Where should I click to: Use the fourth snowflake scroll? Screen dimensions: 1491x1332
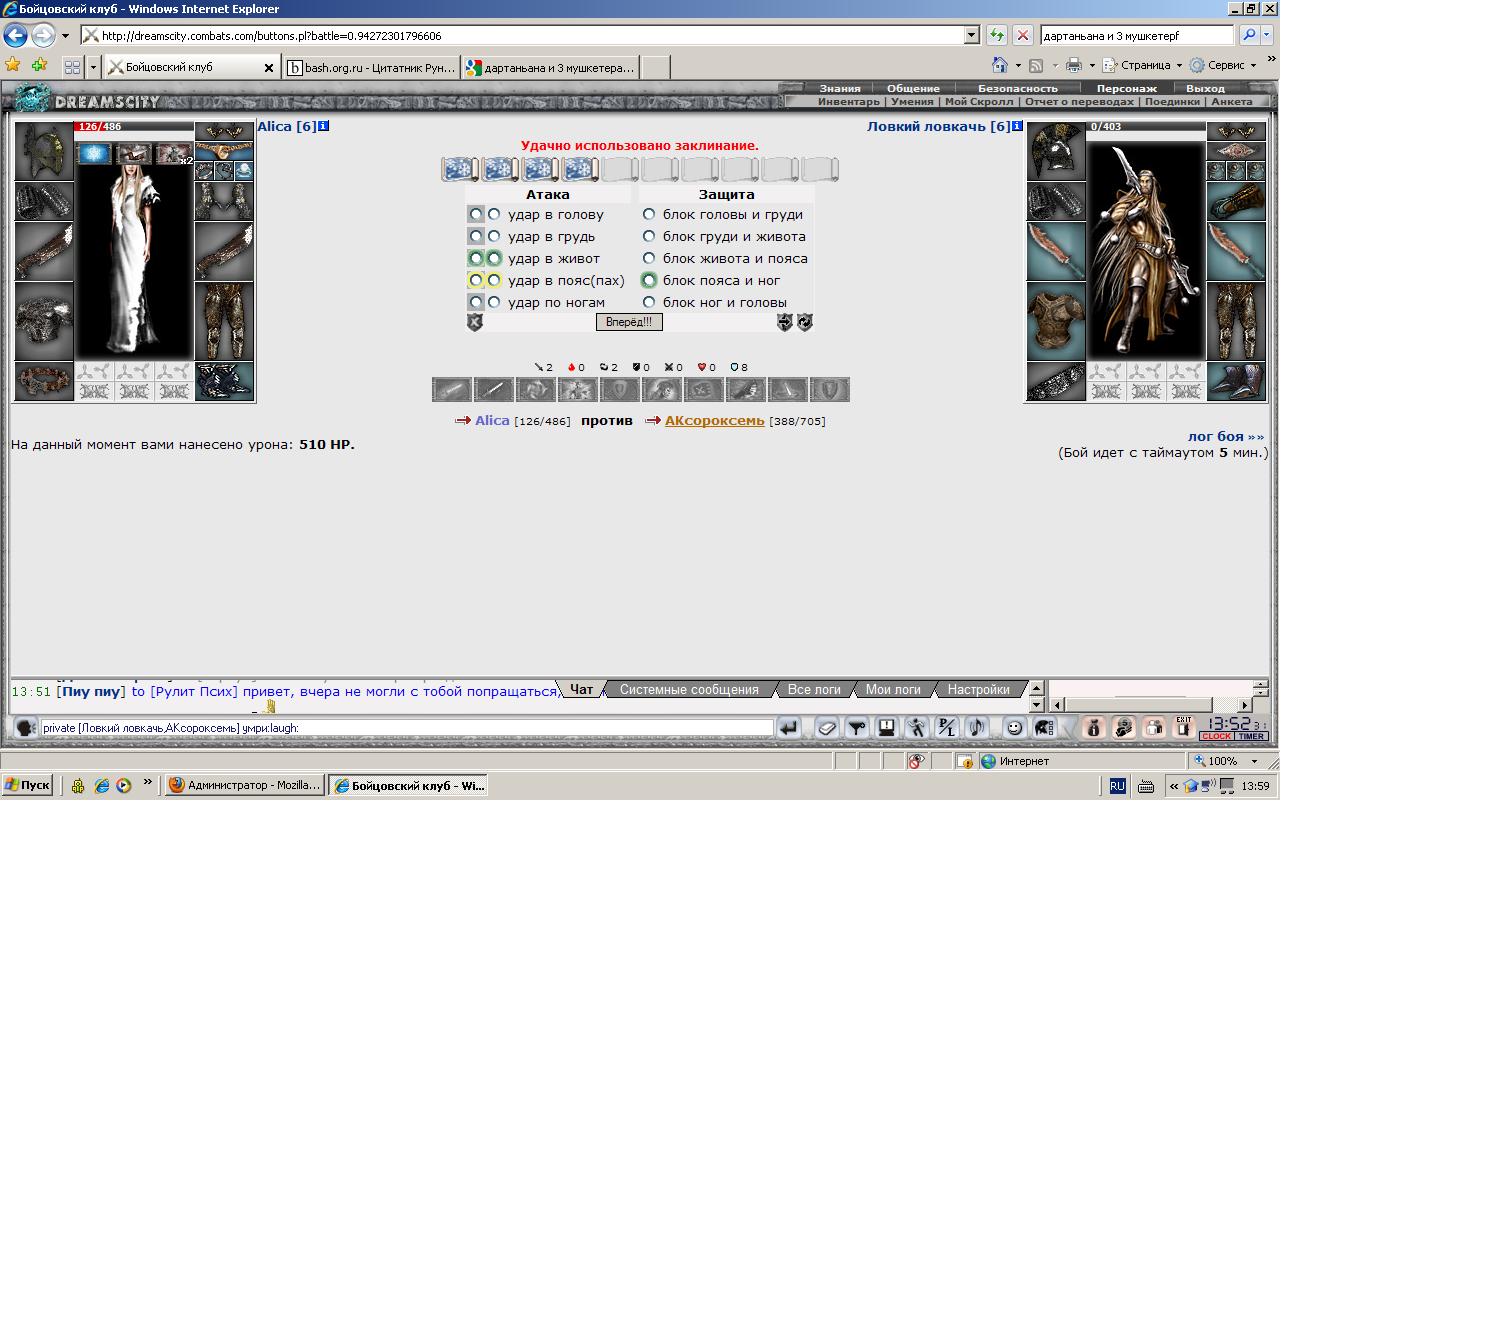pyautogui.click(x=580, y=169)
